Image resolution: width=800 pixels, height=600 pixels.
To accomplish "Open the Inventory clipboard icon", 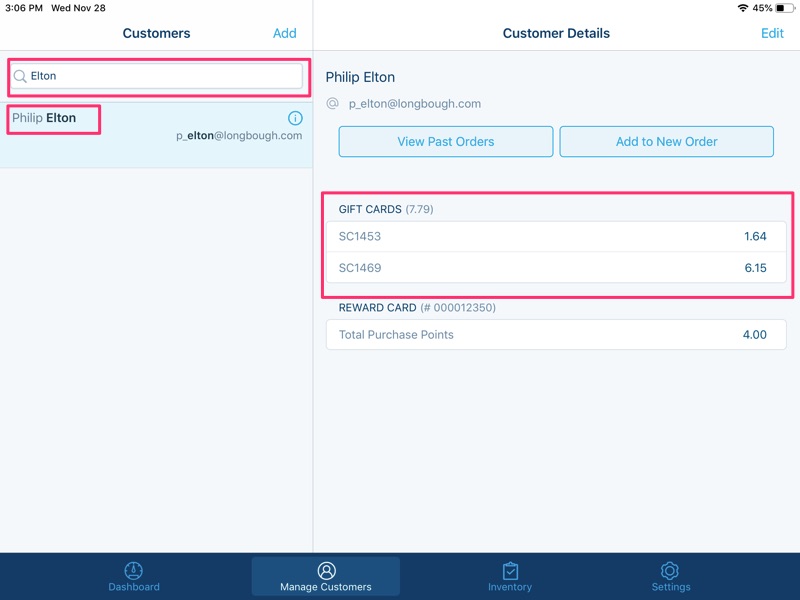I will [x=511, y=570].
